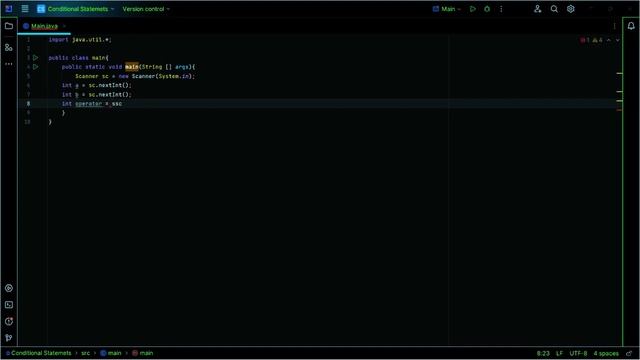Click the main class breadcrumb
640x360 pixels.
pos(111,353)
